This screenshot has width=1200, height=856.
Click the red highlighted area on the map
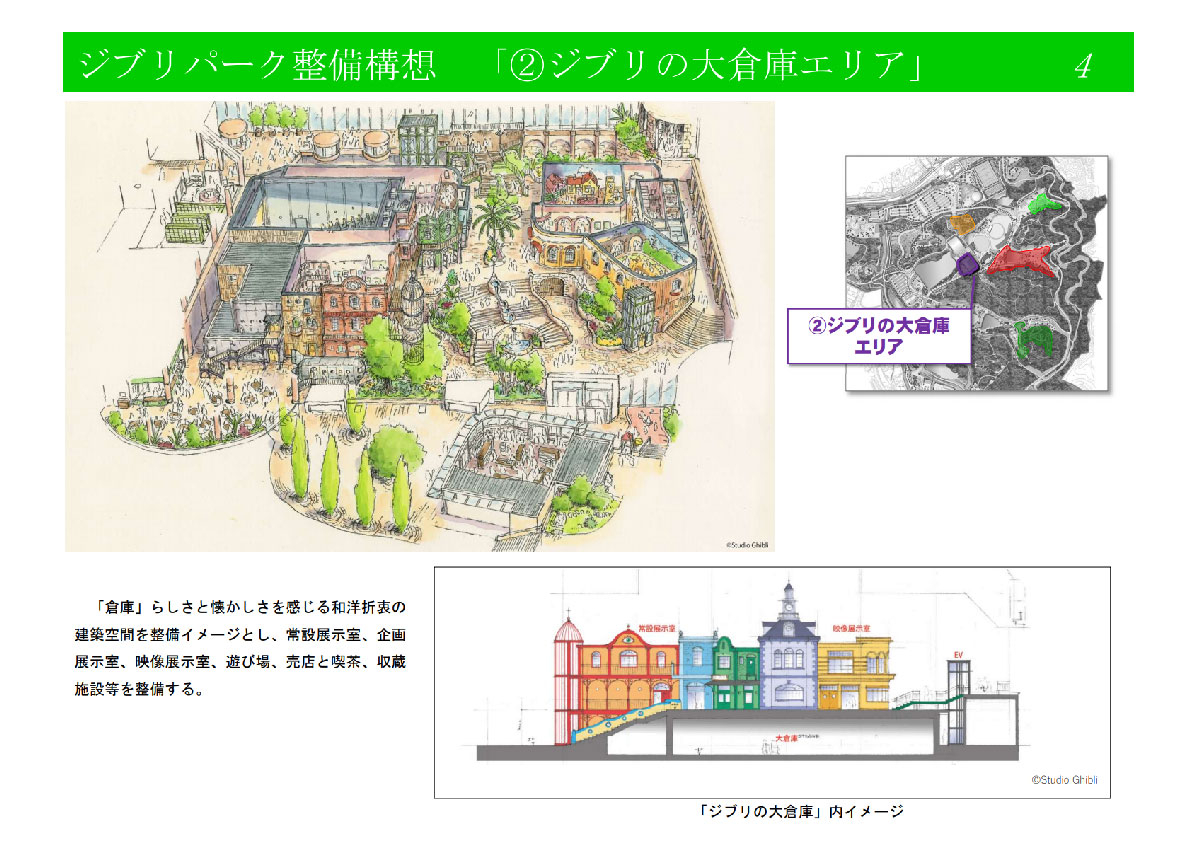1021,260
